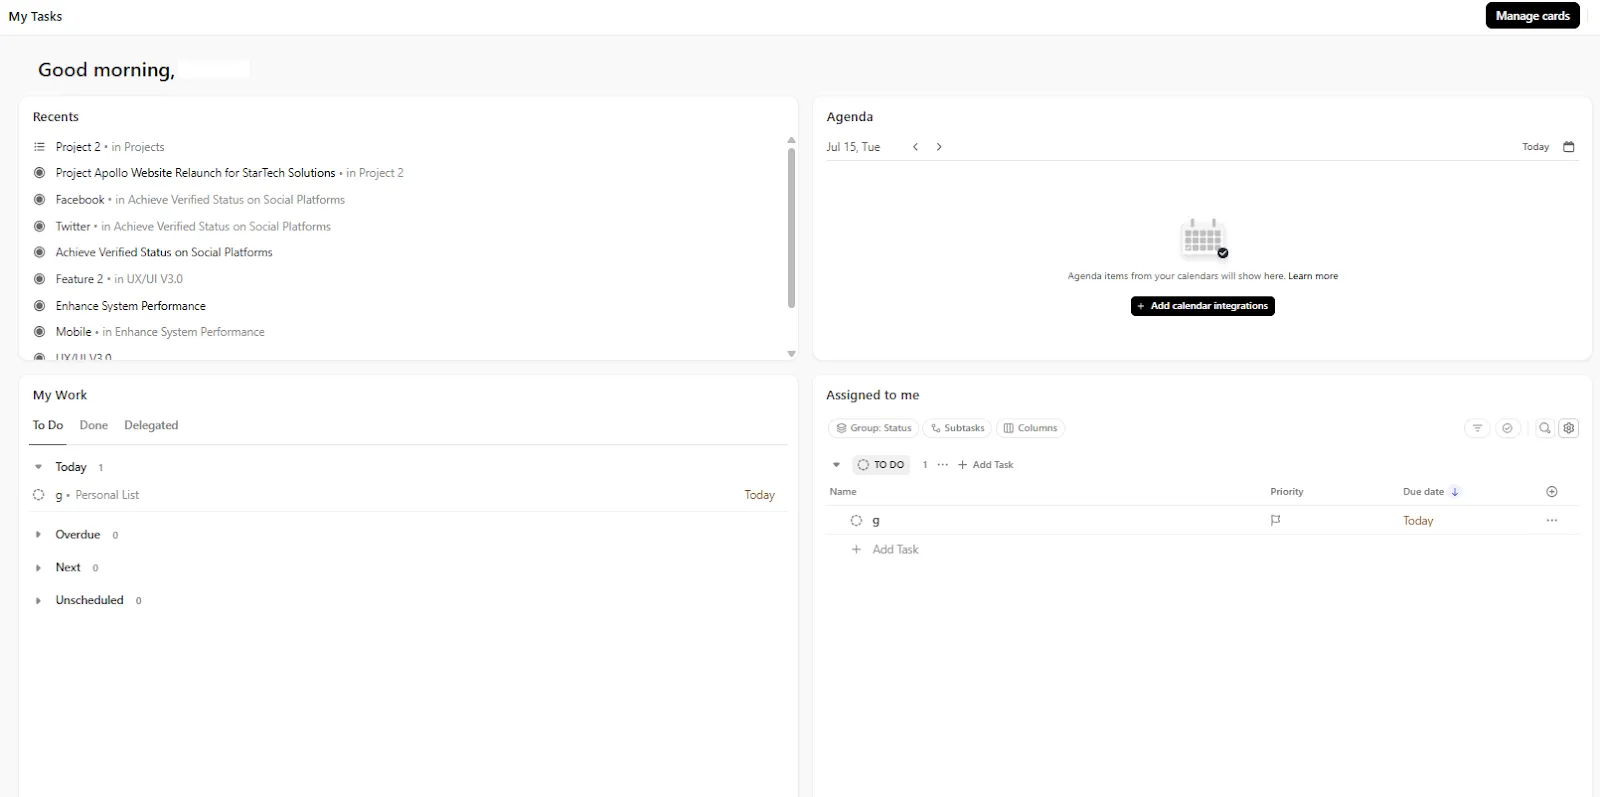Go to next day in Agenda
1600x797 pixels.
tap(939, 147)
